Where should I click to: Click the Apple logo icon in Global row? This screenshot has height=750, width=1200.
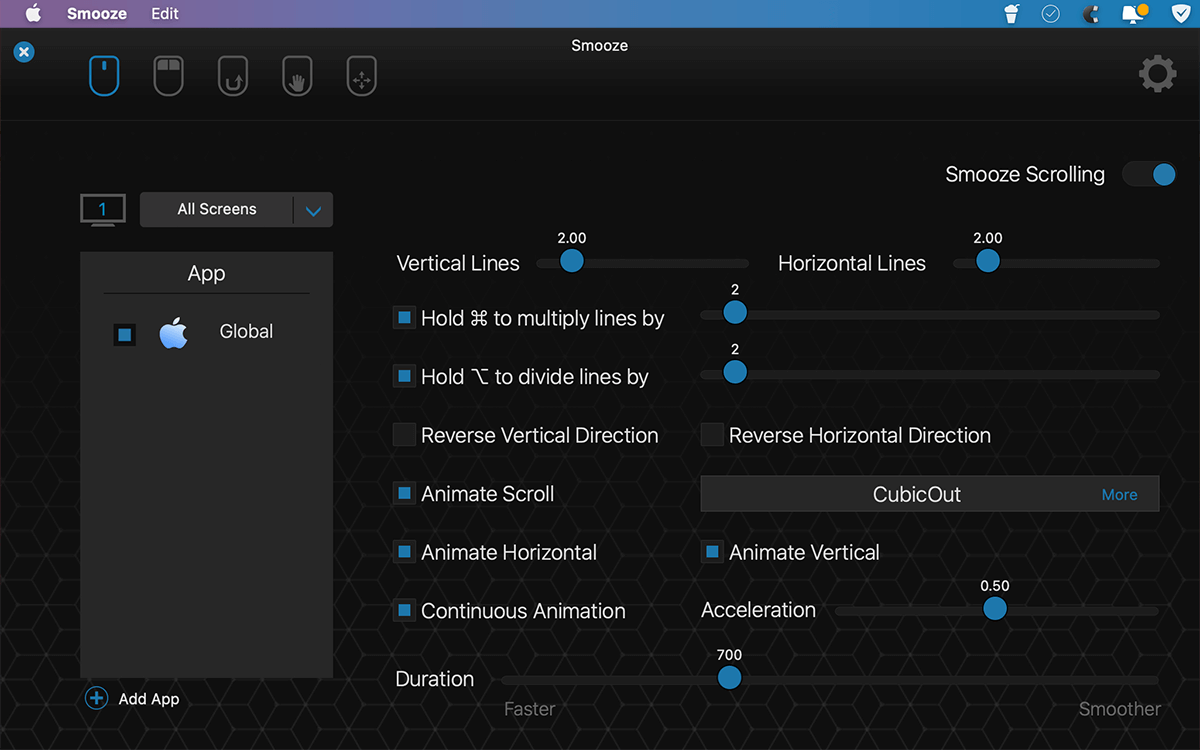[173, 333]
